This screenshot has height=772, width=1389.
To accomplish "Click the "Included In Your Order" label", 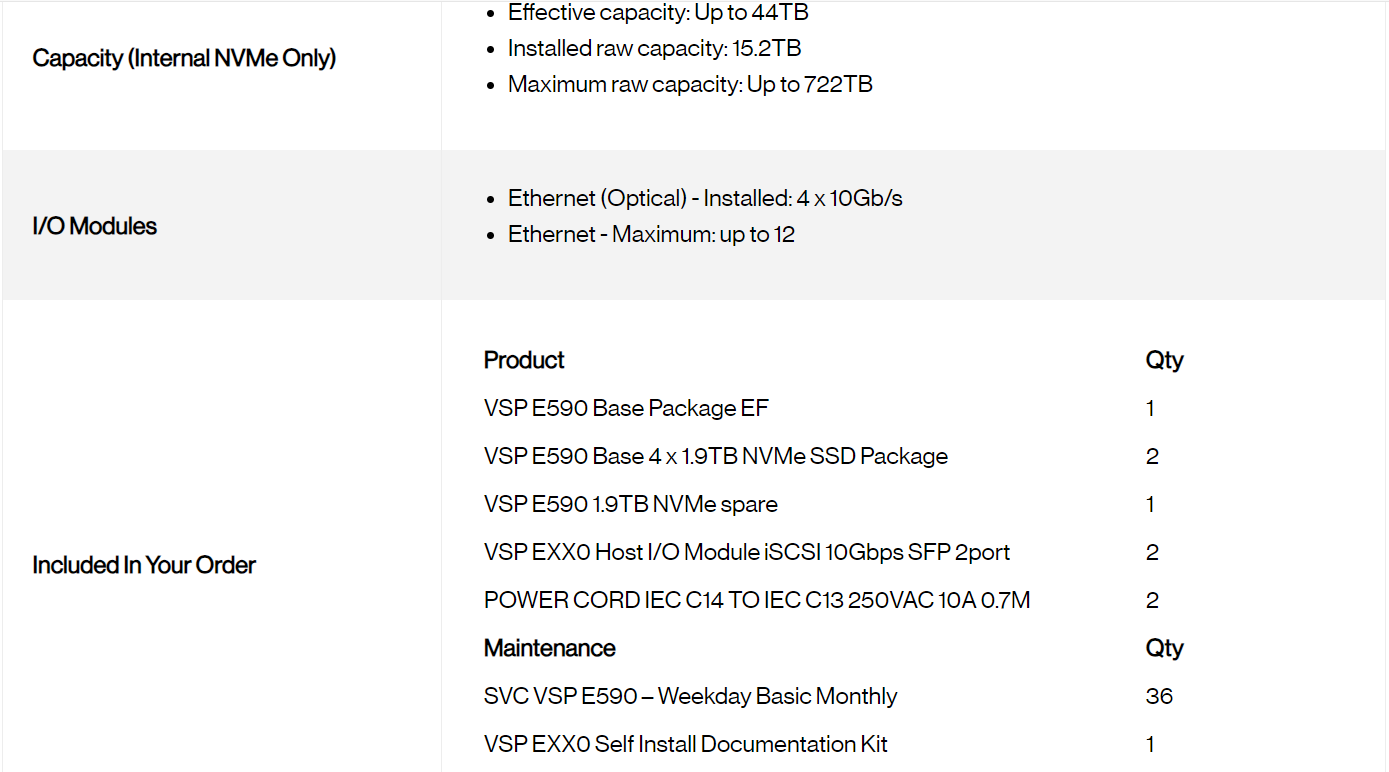I will (x=144, y=565).
